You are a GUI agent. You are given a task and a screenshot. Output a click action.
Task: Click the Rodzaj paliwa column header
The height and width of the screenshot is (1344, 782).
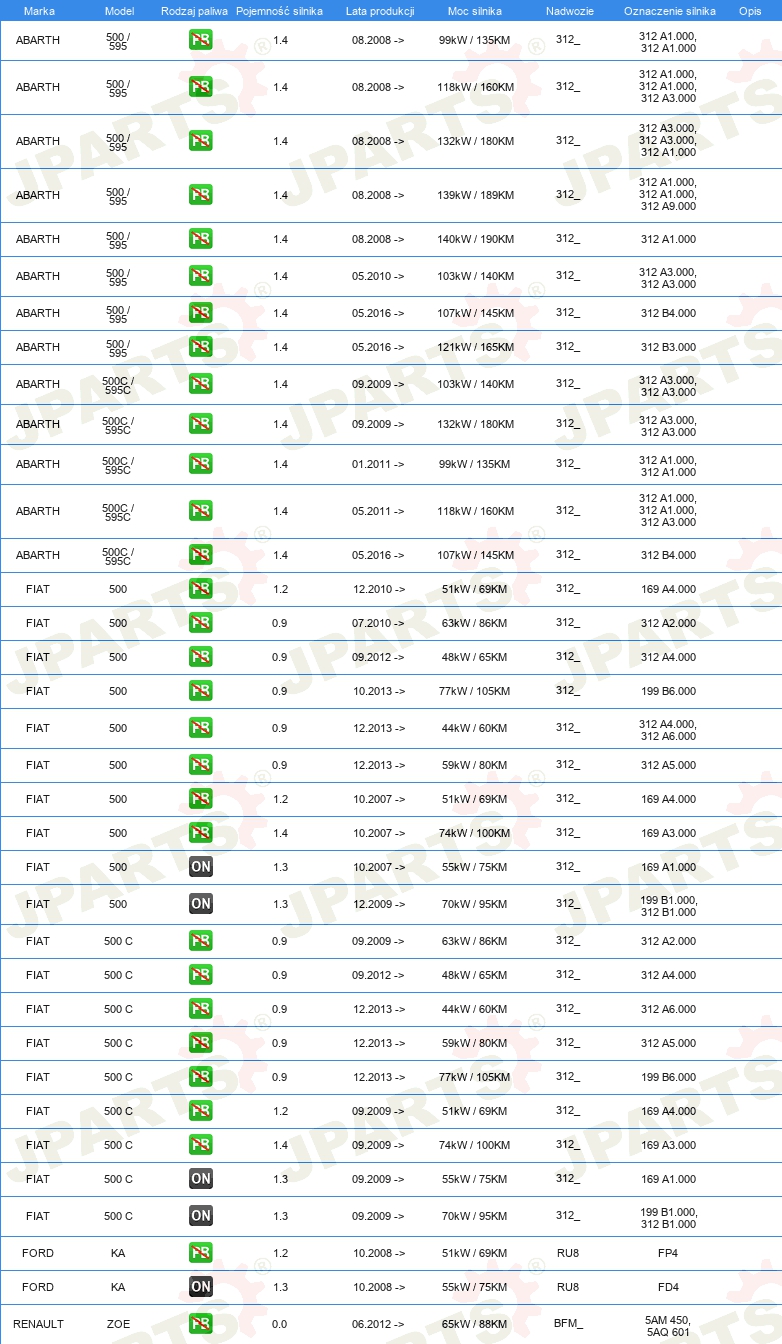click(194, 10)
